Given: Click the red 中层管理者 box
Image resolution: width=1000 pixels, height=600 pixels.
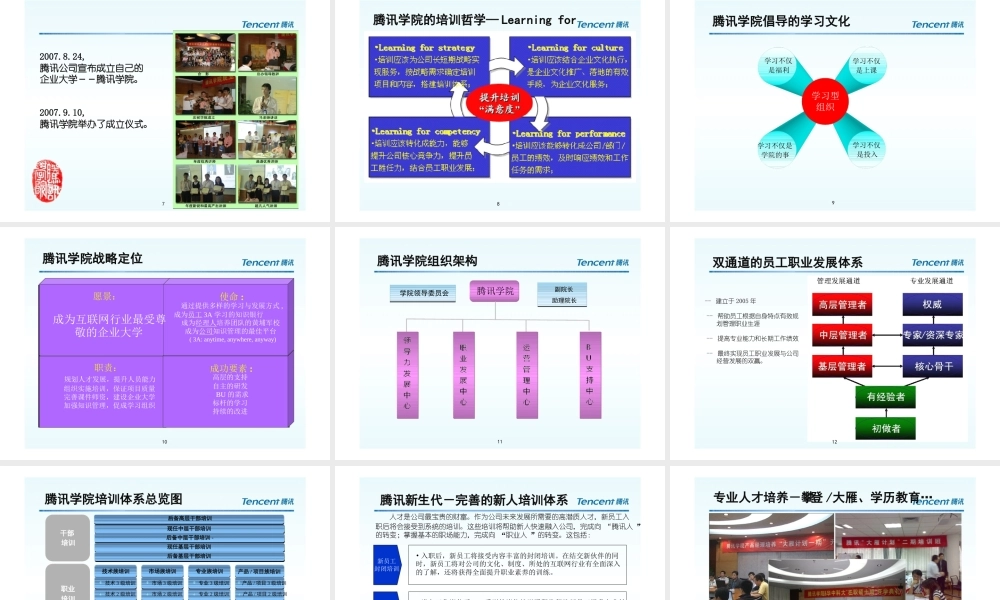Looking at the screenshot, I should (842, 335).
